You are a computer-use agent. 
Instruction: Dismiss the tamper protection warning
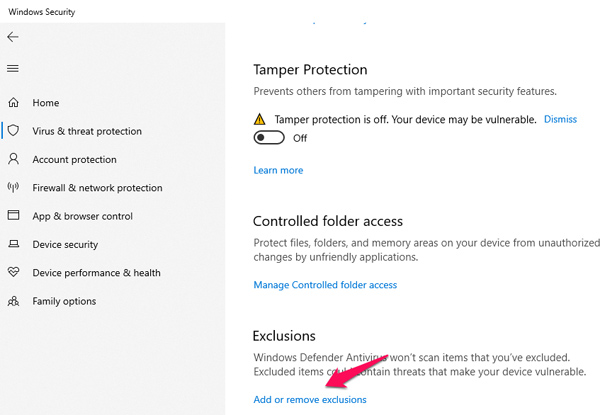[x=560, y=119]
